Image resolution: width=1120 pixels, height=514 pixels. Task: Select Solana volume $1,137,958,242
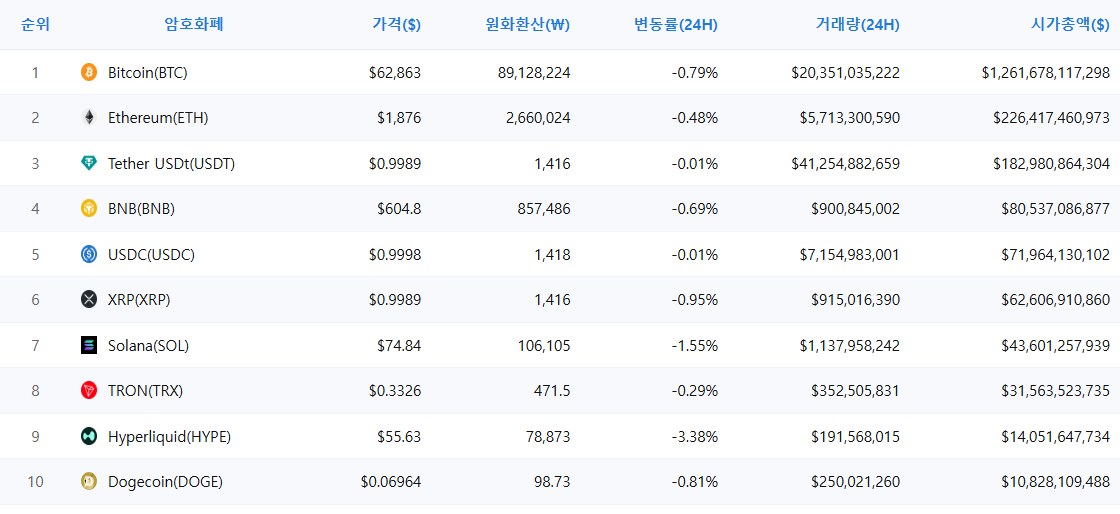click(x=850, y=346)
